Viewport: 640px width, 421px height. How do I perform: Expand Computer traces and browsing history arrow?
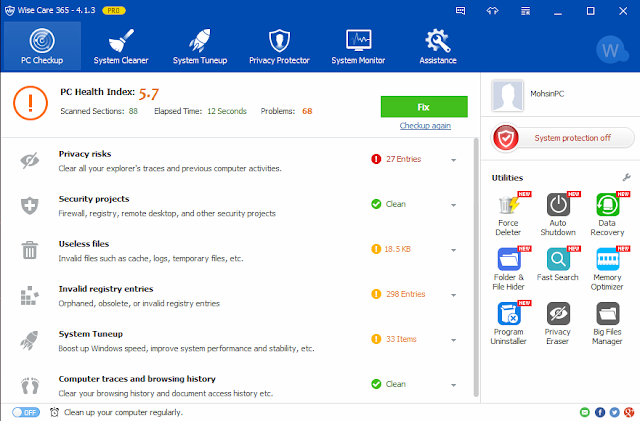tap(453, 385)
